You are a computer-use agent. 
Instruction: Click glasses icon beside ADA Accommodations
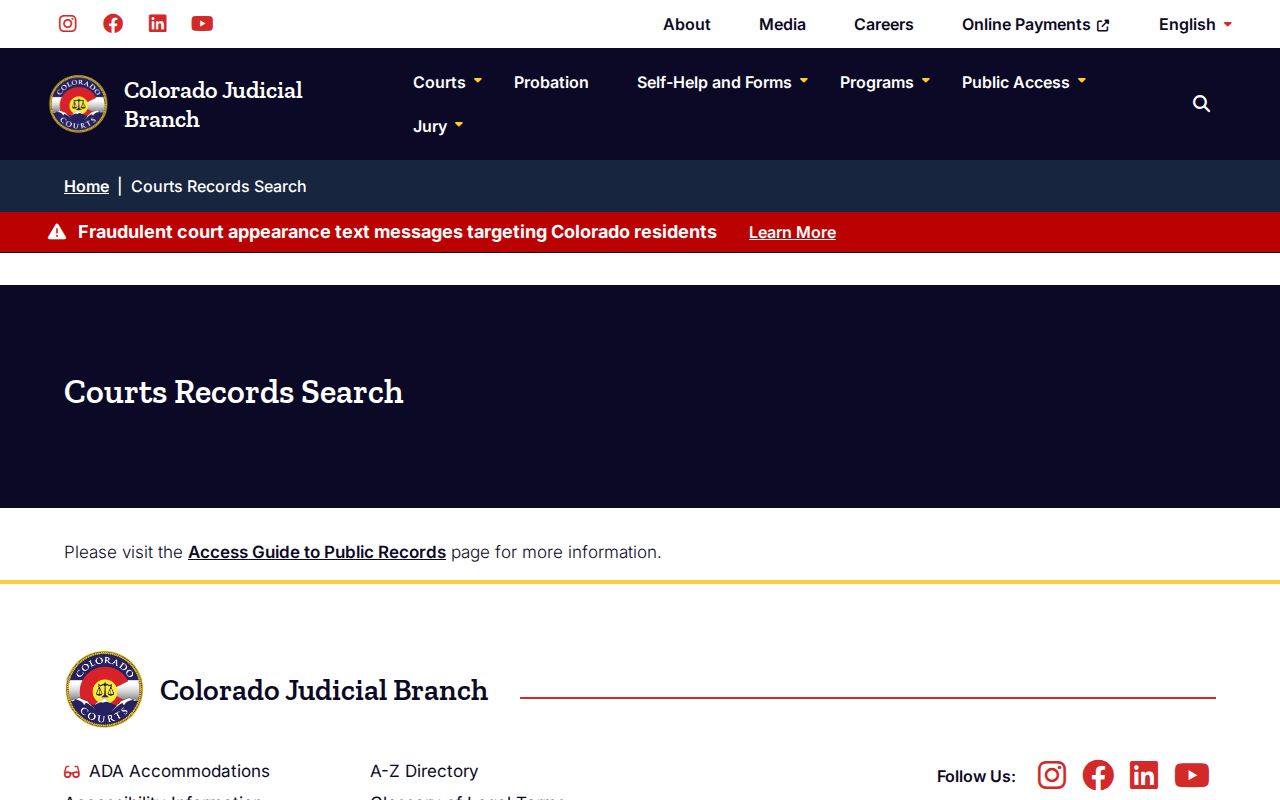pos(72,772)
